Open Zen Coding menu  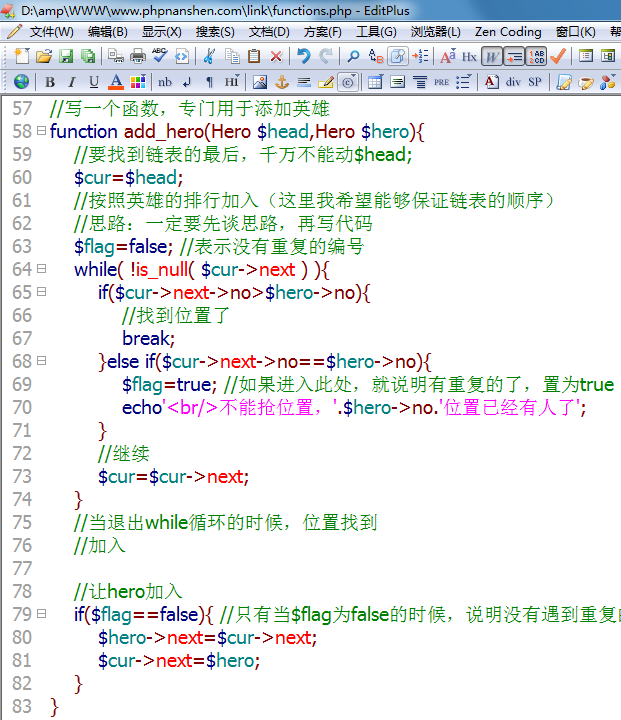point(508,32)
